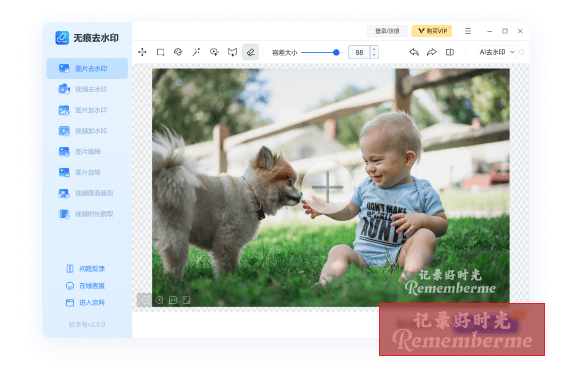Image resolution: width=565 pixels, height=374 pixels.
Task: Select the eraser tool
Action: pos(250,52)
